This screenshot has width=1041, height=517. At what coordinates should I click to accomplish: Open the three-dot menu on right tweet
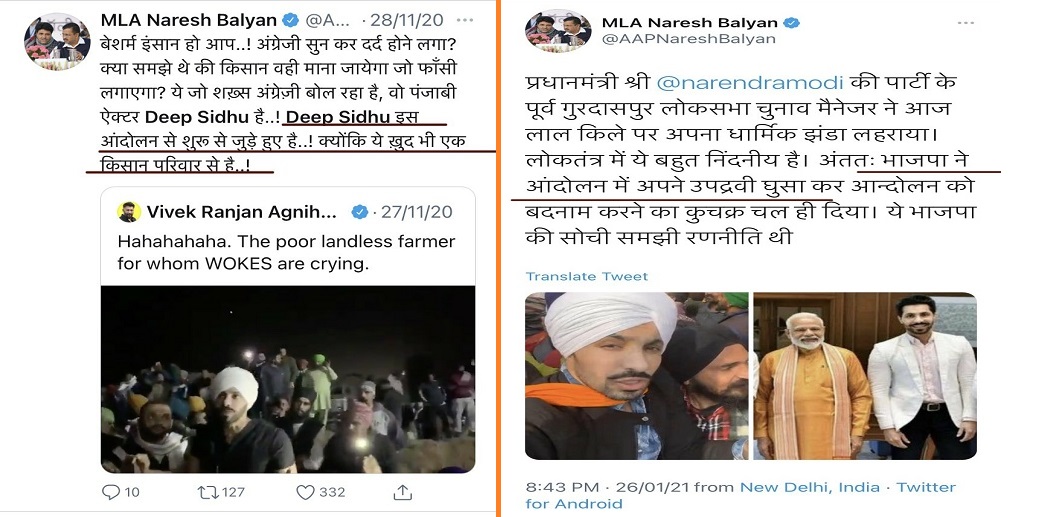[x=966, y=23]
